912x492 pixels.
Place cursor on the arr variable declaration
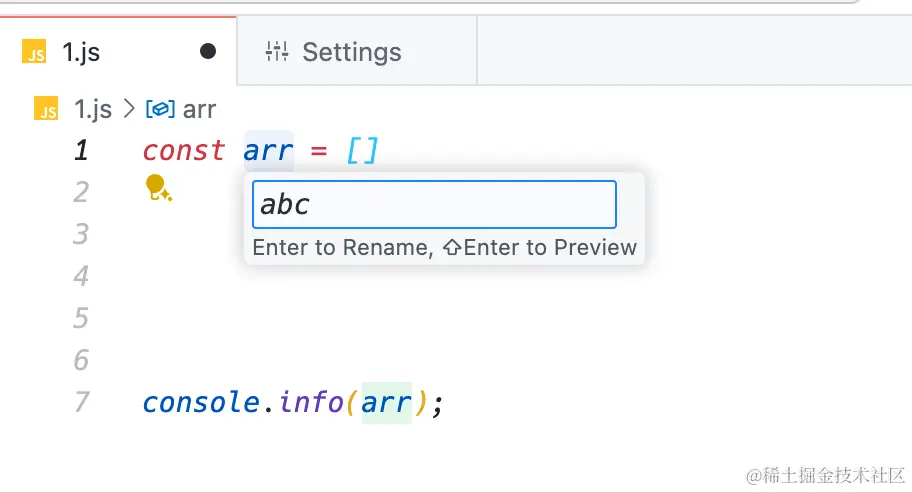click(x=268, y=151)
